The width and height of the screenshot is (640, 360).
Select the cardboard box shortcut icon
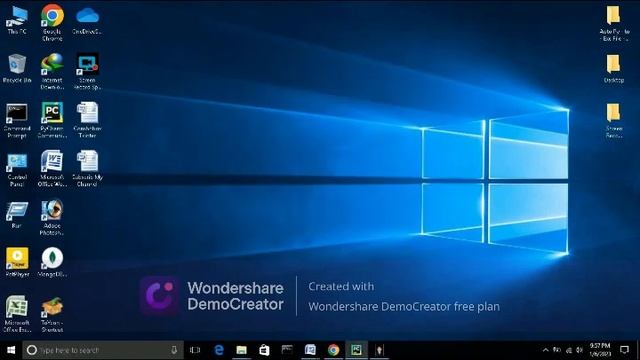(x=52, y=314)
